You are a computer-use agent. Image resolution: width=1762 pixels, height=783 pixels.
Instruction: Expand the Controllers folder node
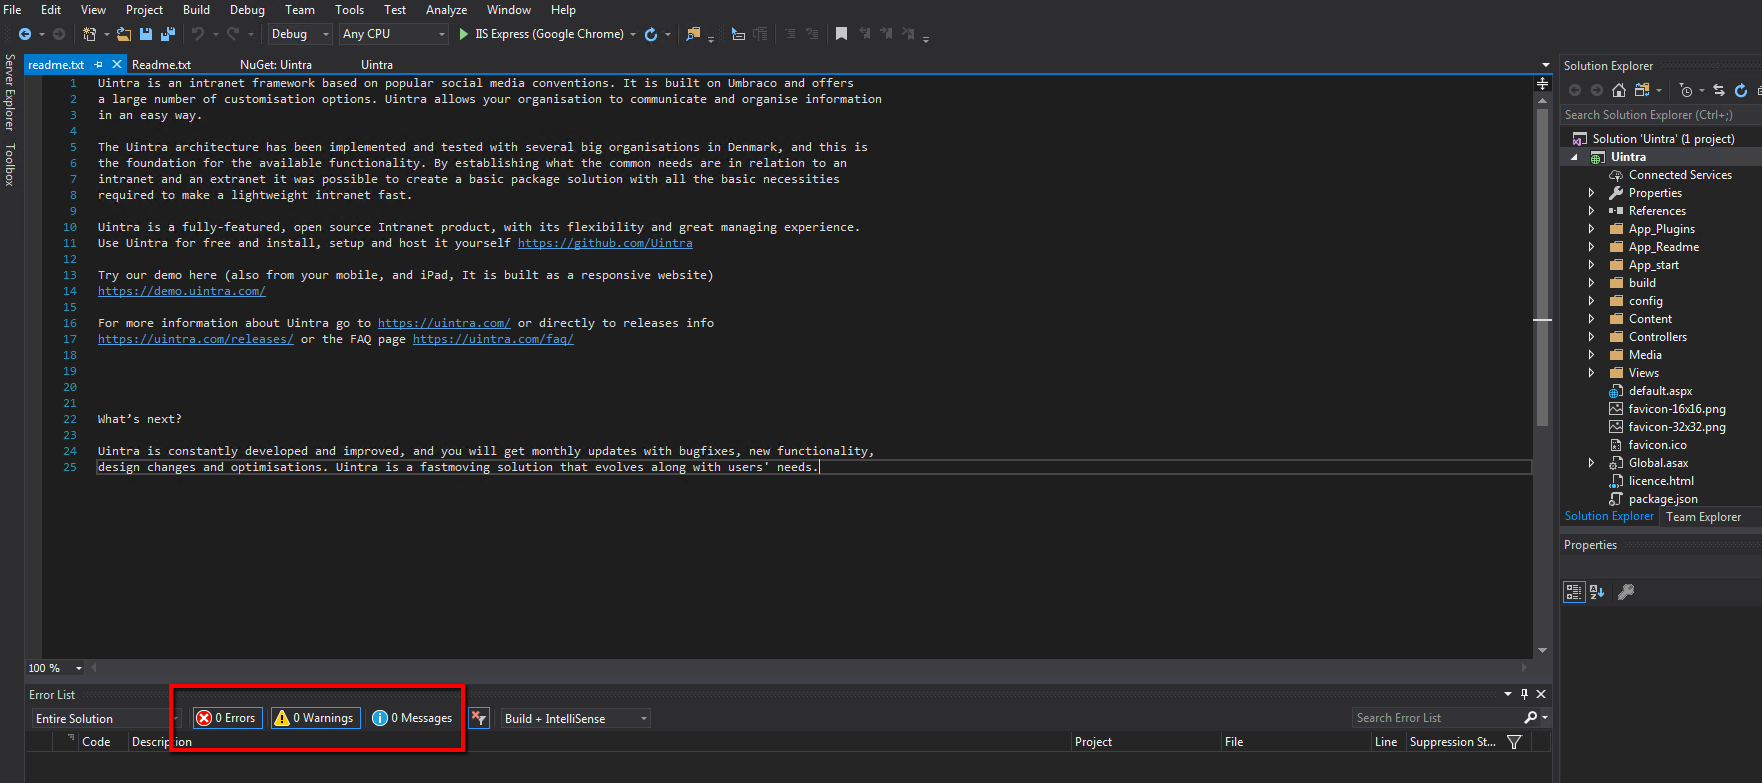tap(1591, 337)
